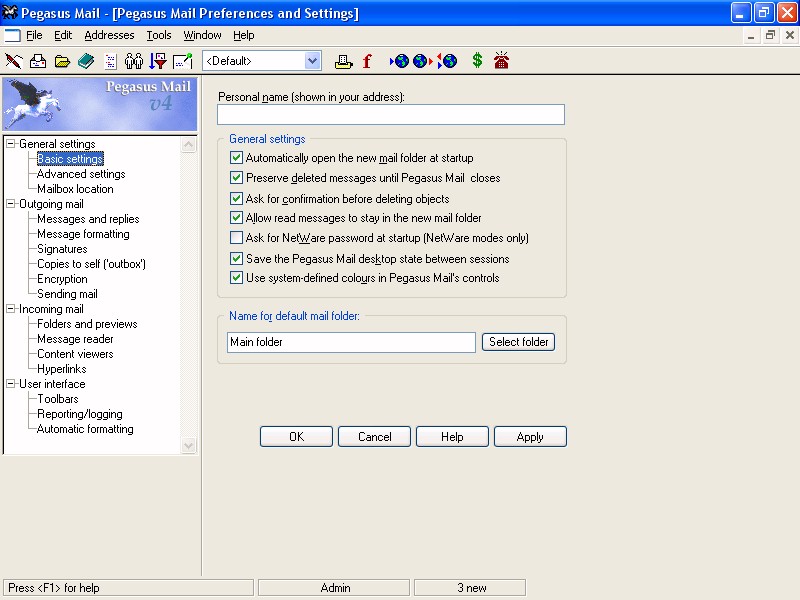
Task: Collapse the Incoming mail tree node
Action: (x=11, y=309)
